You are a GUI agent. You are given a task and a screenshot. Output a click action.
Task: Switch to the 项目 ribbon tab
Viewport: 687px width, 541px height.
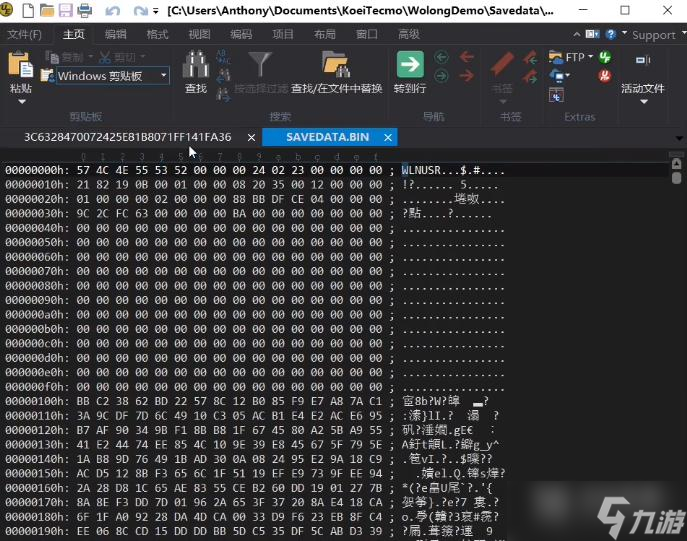283,34
